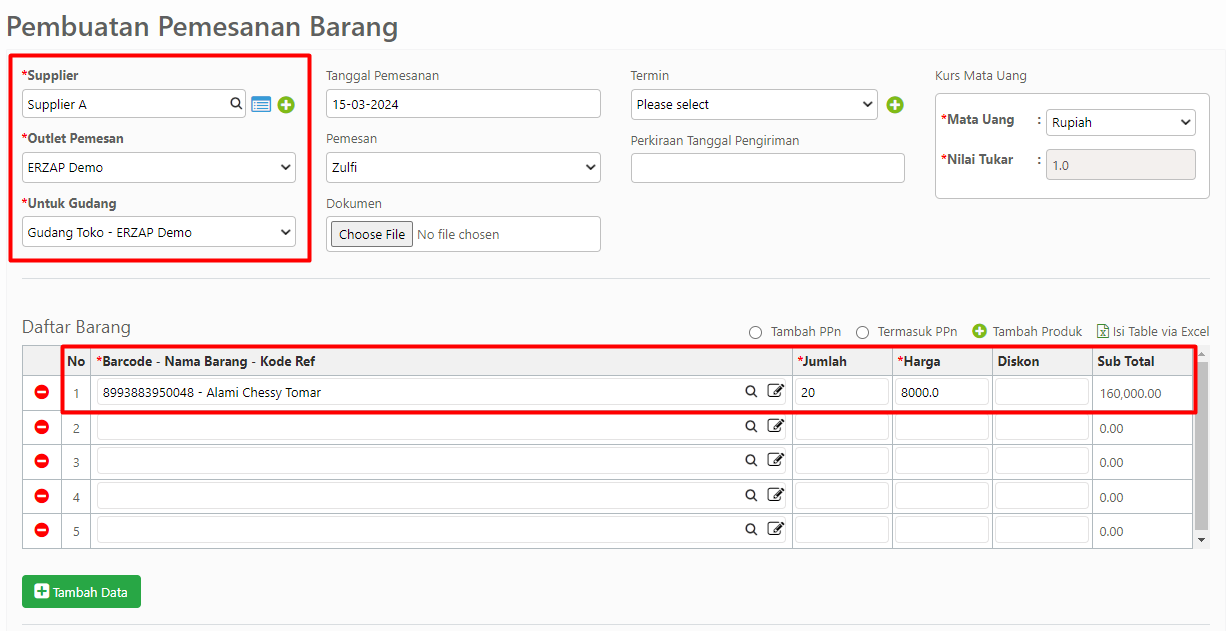Click the search icon in Supplier field
Image resolution: width=1226 pixels, height=631 pixels.
point(236,103)
